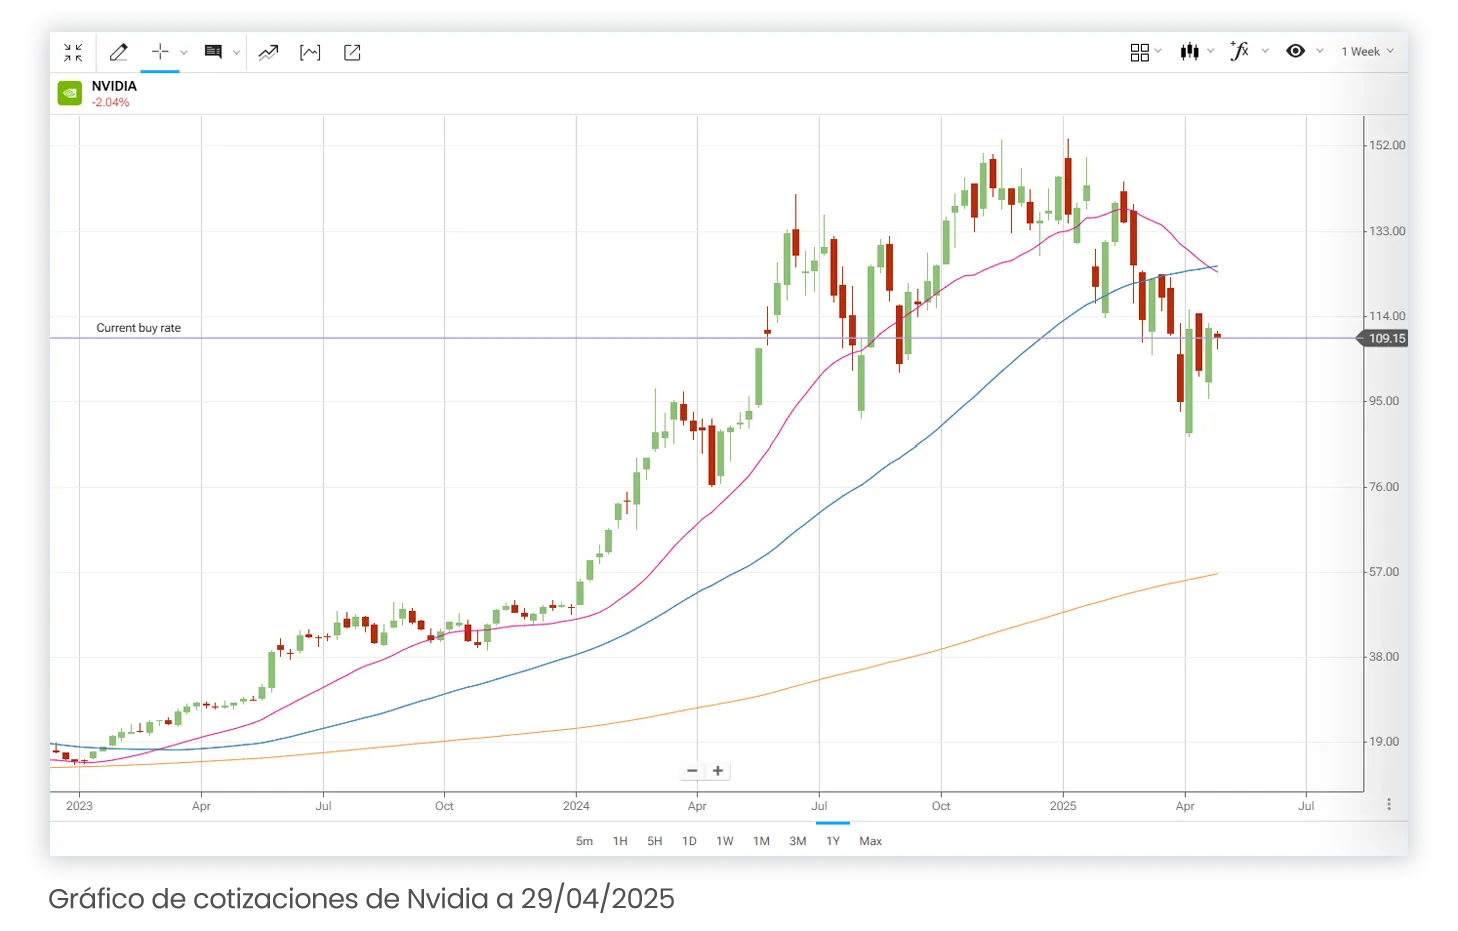1458x931 pixels.
Task: Expand the arrow beside the eye icon
Action: pos(1320,52)
